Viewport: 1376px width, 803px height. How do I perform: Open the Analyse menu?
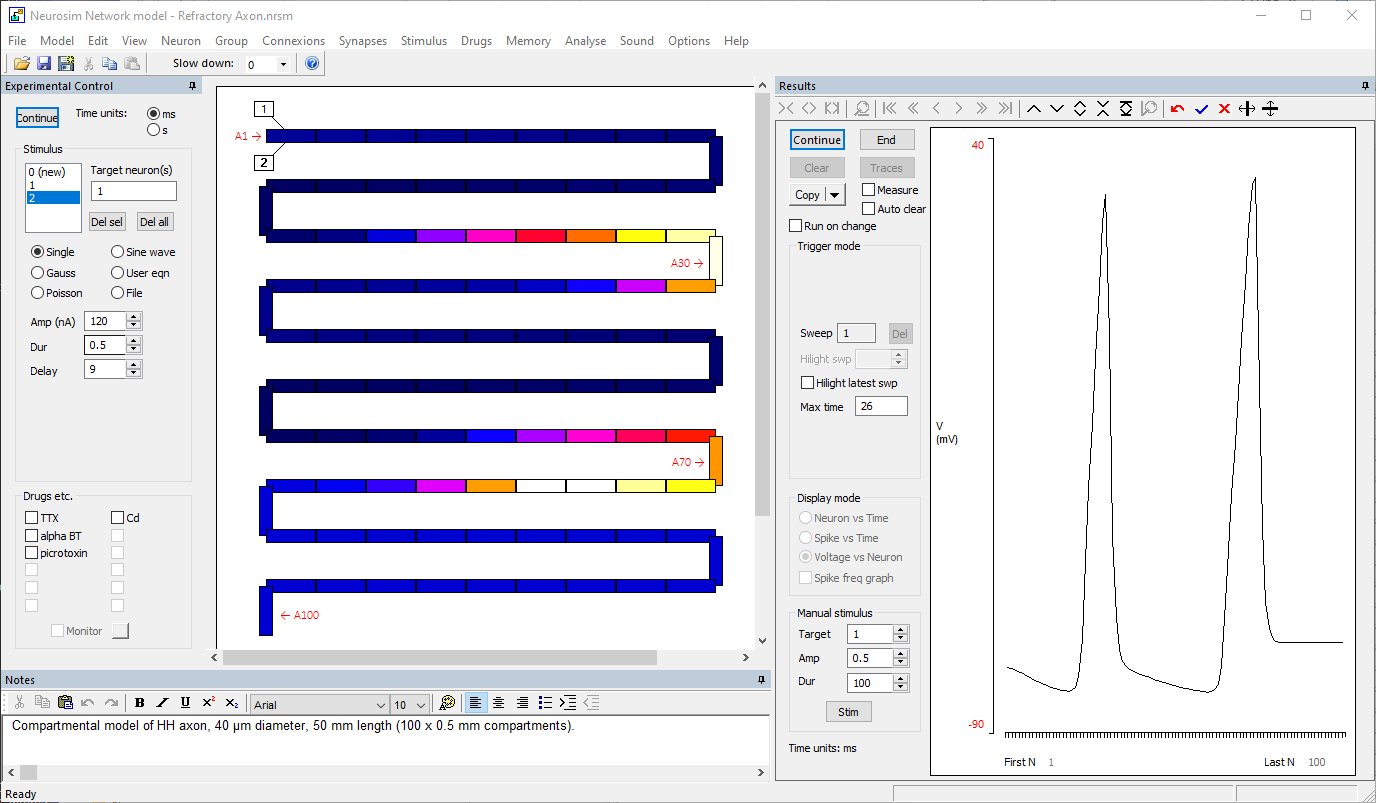(x=586, y=41)
